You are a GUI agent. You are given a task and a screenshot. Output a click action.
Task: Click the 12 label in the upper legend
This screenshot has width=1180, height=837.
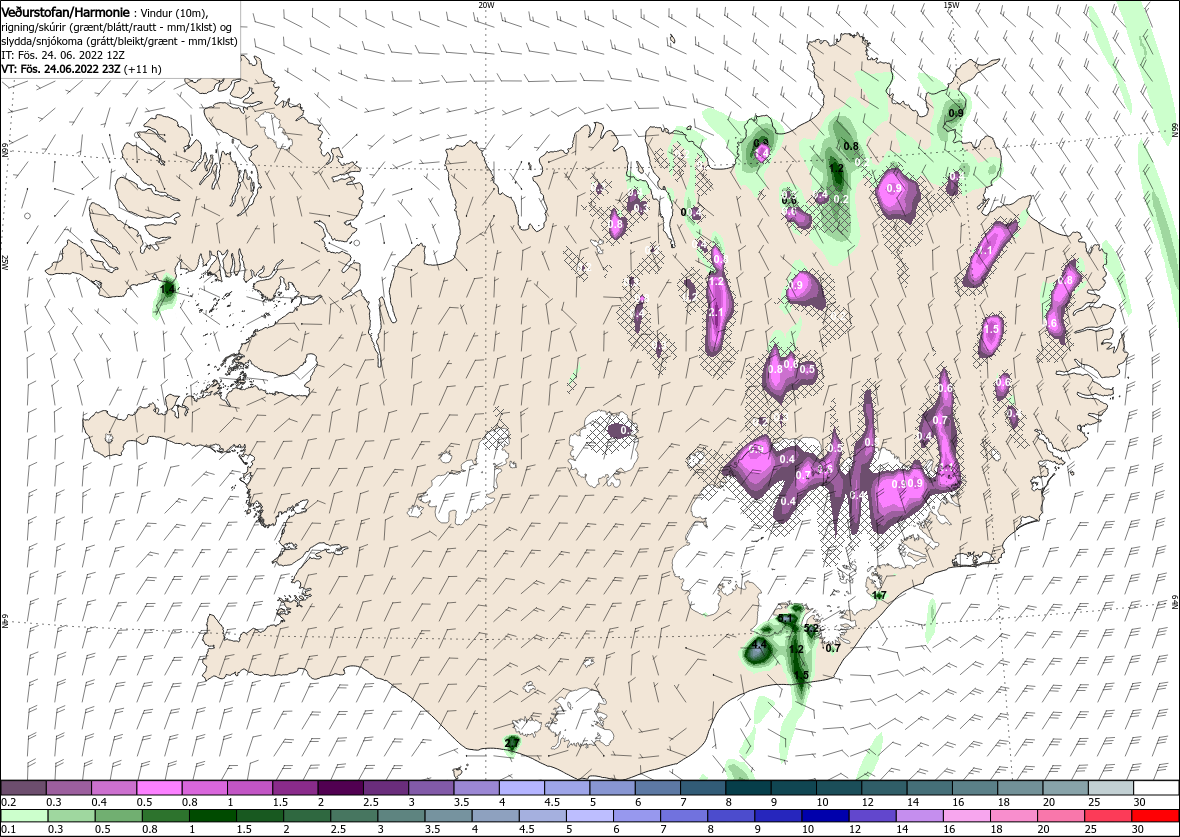tap(868, 802)
